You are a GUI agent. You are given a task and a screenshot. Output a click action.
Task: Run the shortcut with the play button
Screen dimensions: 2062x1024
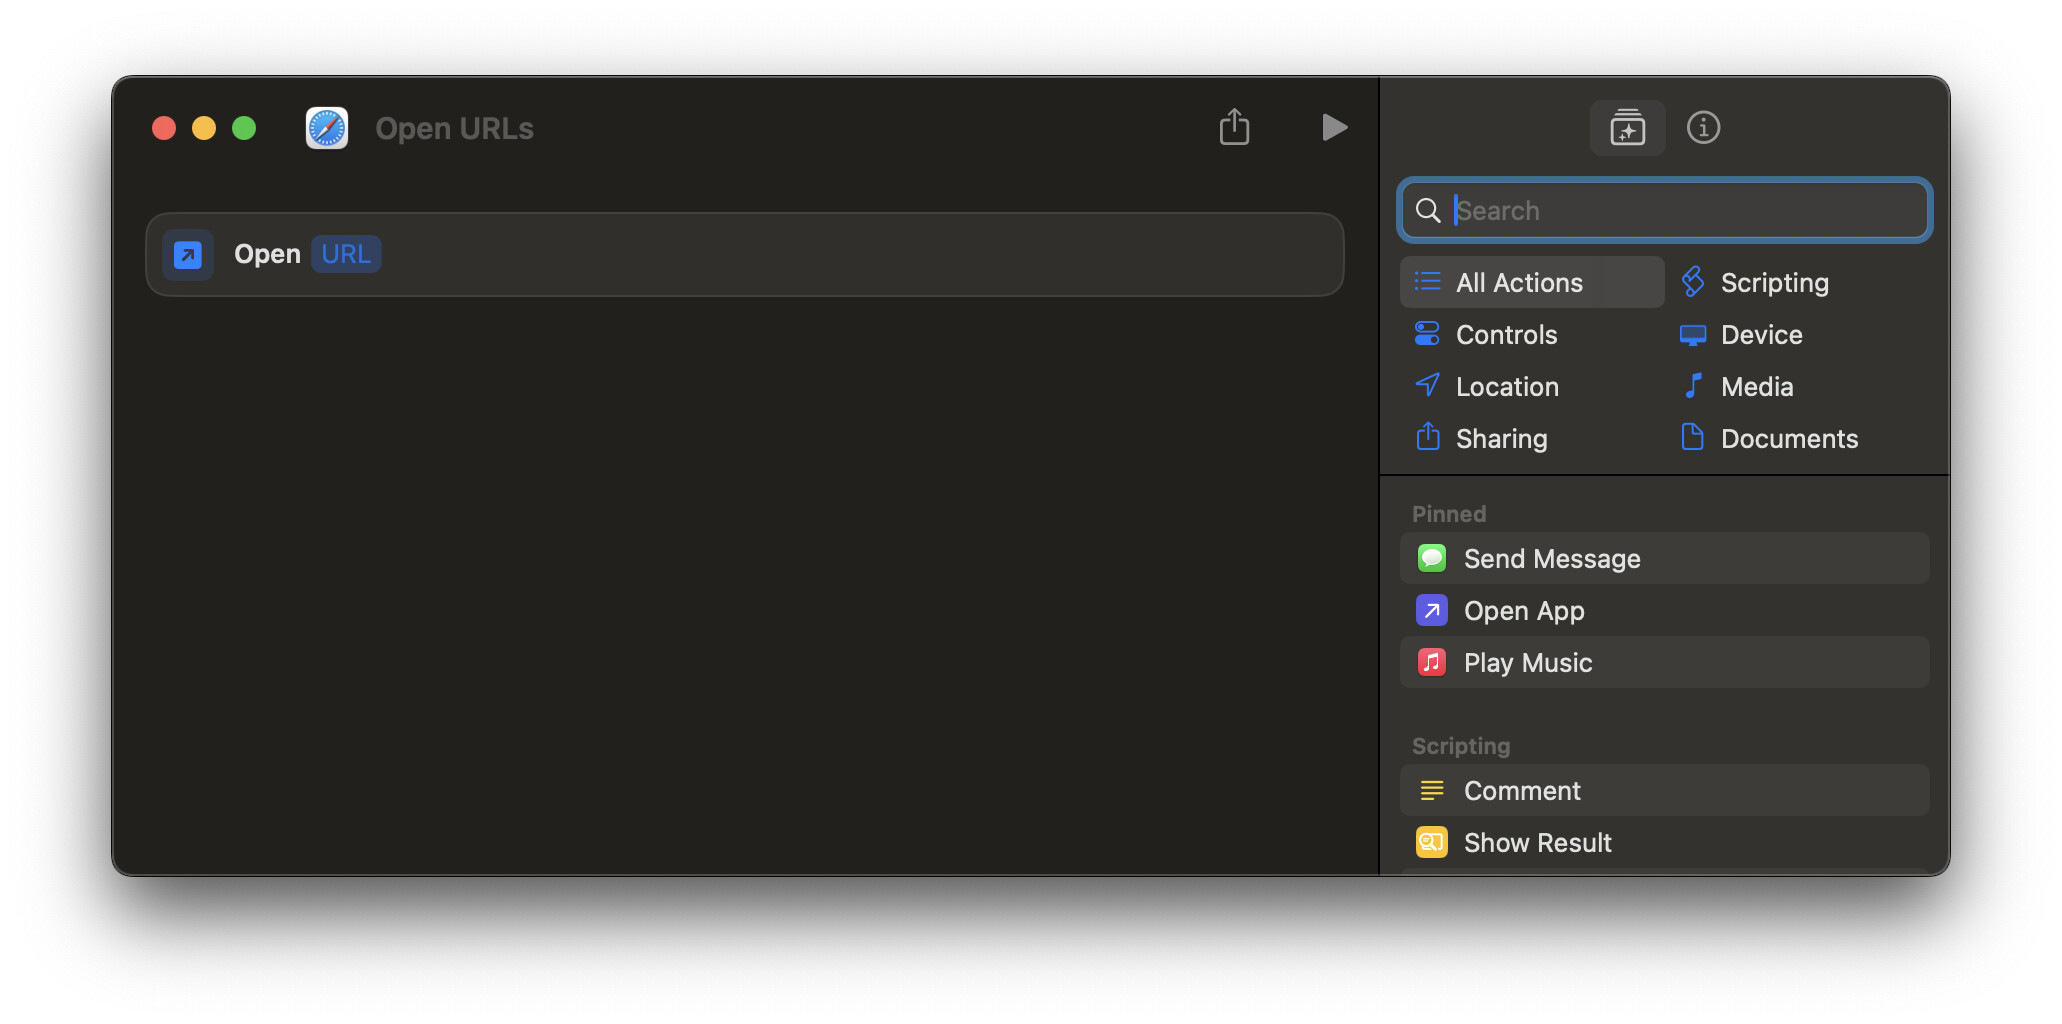[x=1334, y=127]
